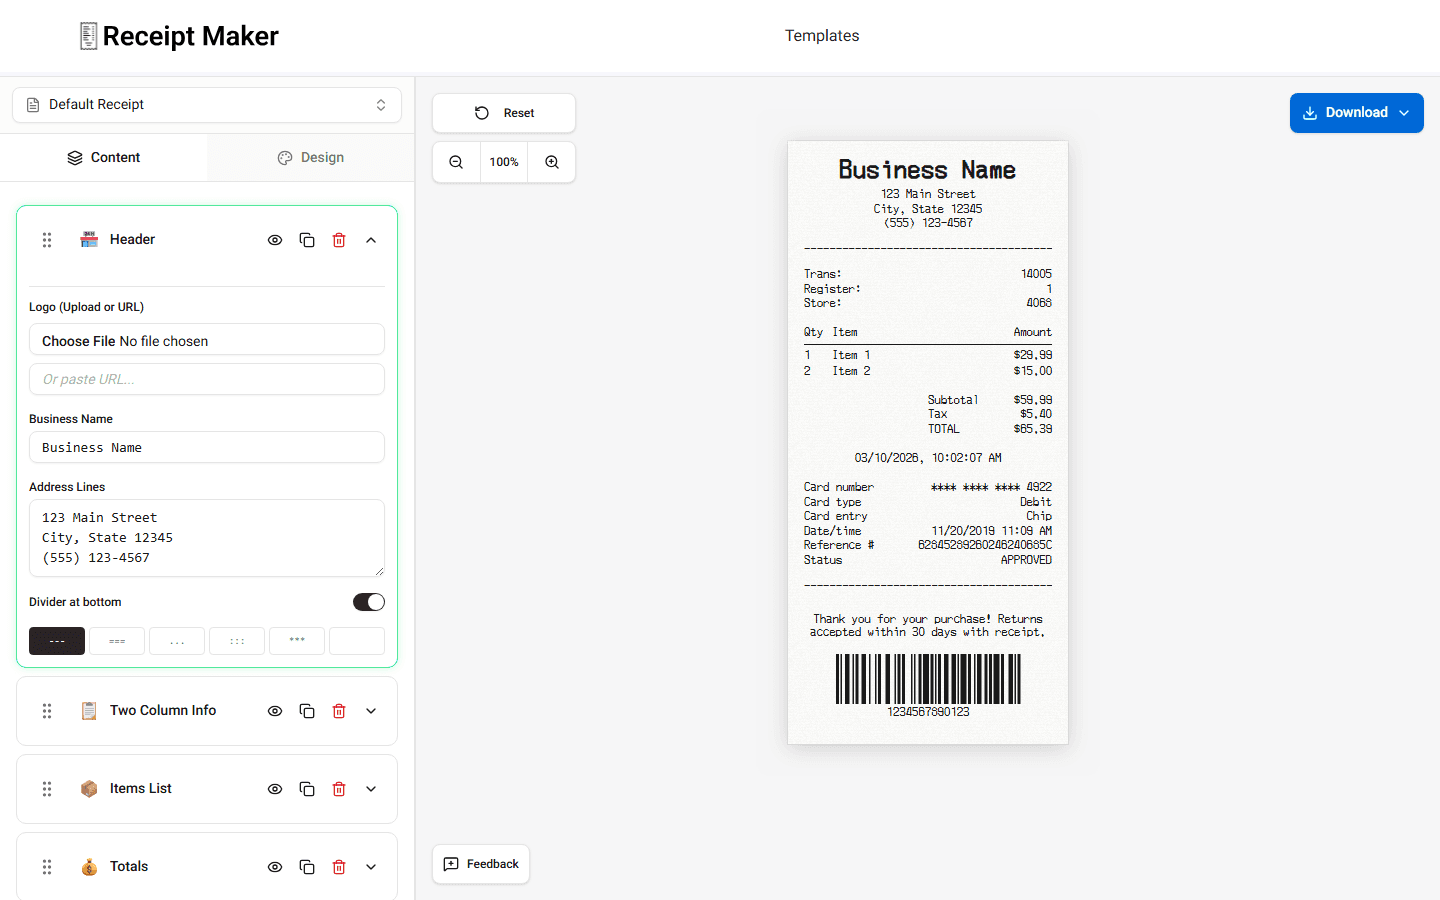Zoom in on the receipt preview
The height and width of the screenshot is (900, 1440).
[551, 161]
